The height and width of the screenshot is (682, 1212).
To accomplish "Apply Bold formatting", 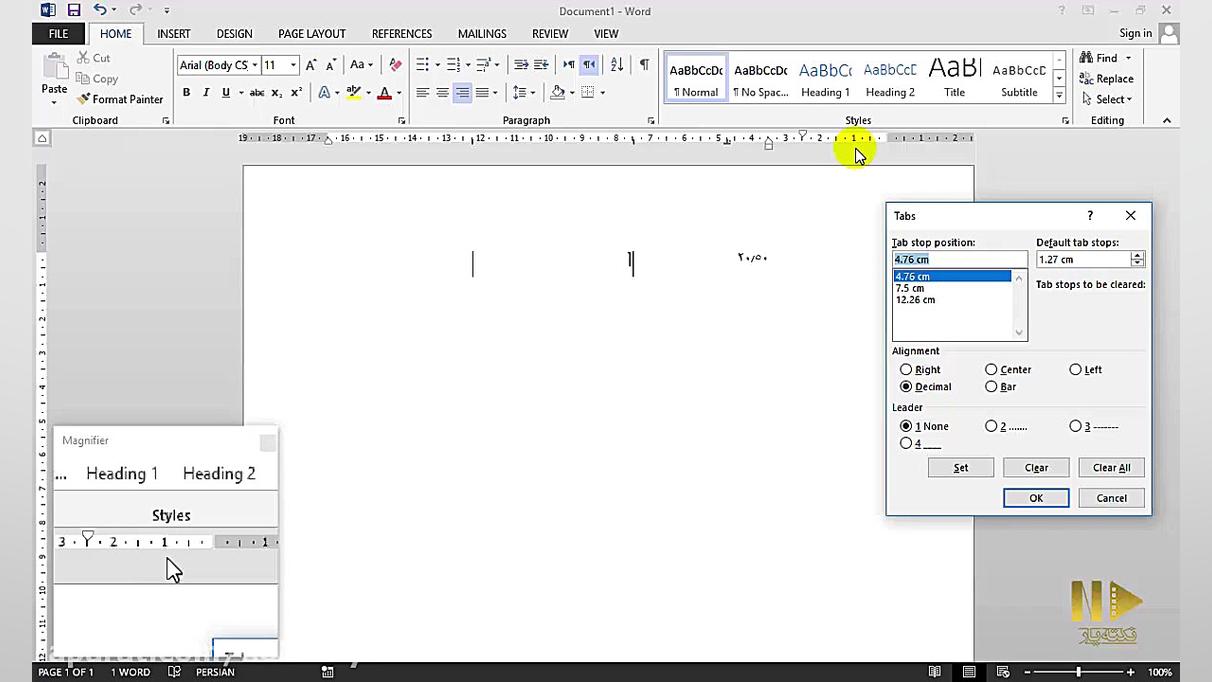I will point(186,93).
